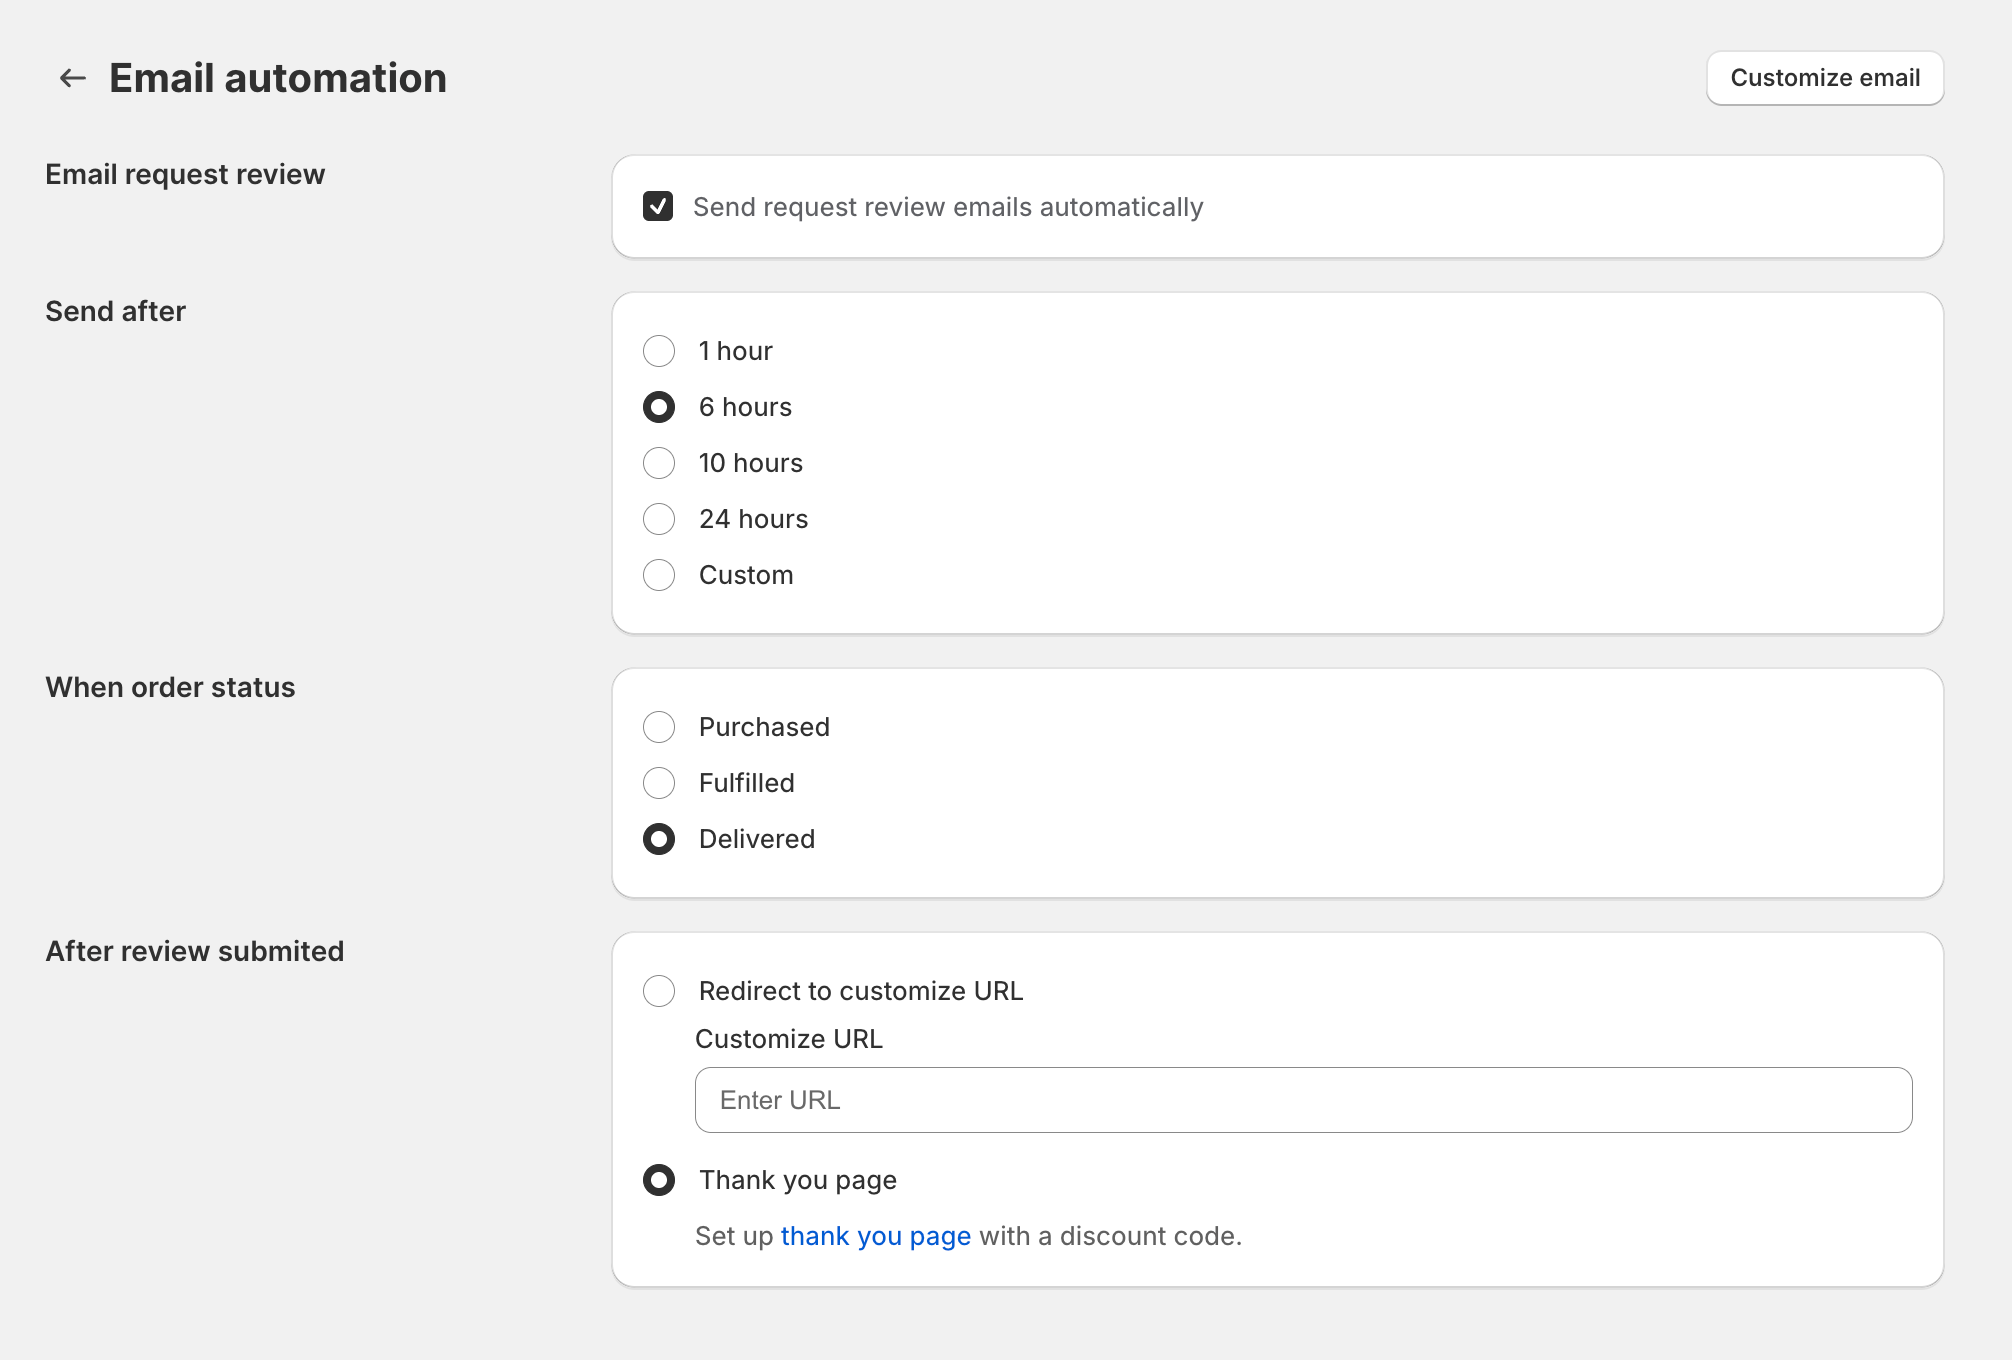This screenshot has height=1360, width=2012.
Task: Click Send request review emails label
Action: 947,207
